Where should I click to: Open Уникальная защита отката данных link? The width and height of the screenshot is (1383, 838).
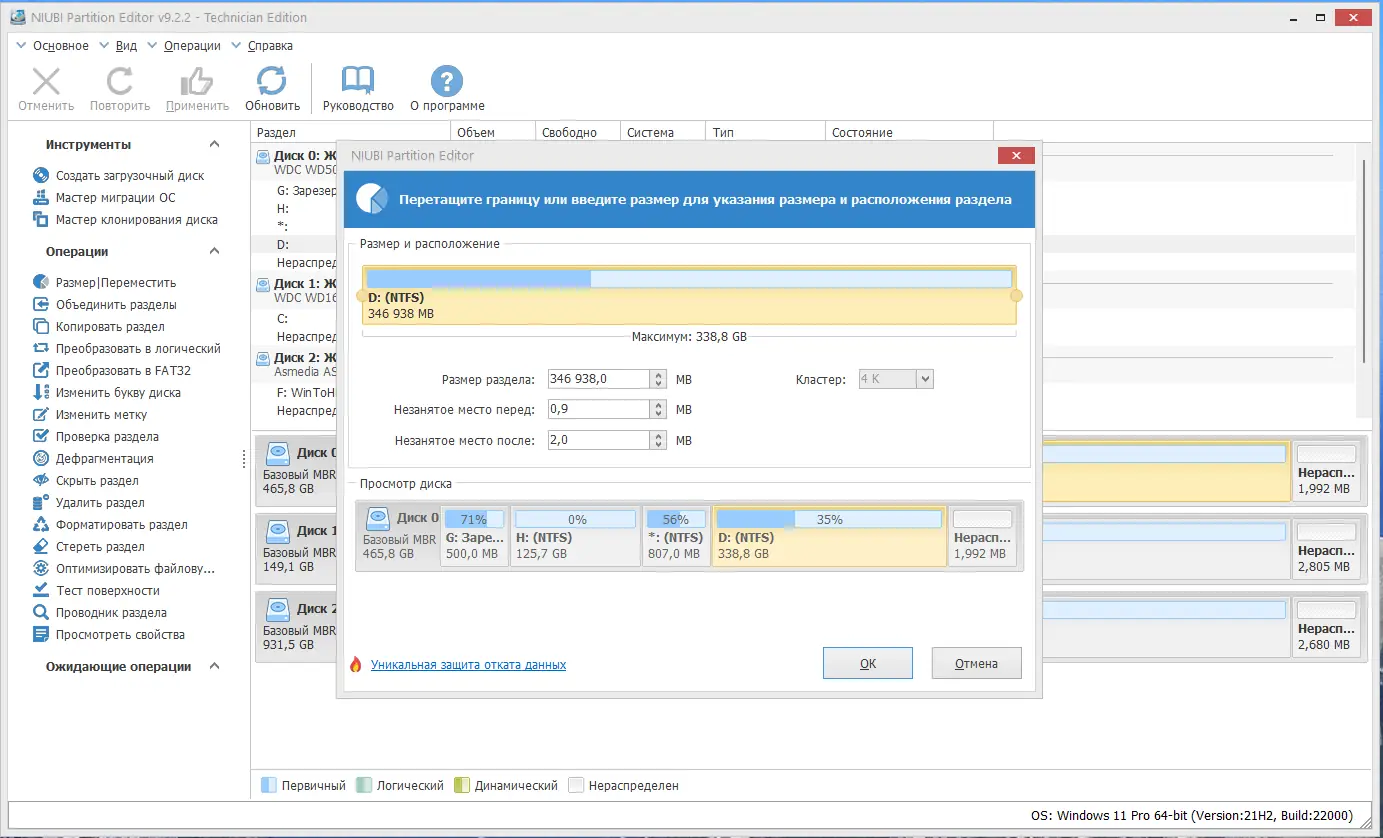(x=468, y=665)
